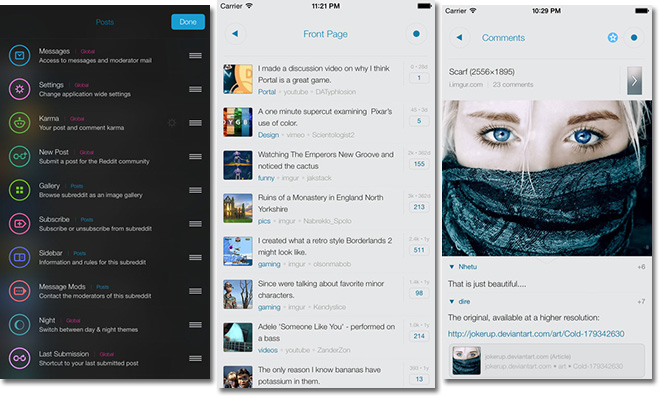The height and width of the screenshot is (396, 660).
Task: Open the Portal subreddit link
Action: [267, 92]
